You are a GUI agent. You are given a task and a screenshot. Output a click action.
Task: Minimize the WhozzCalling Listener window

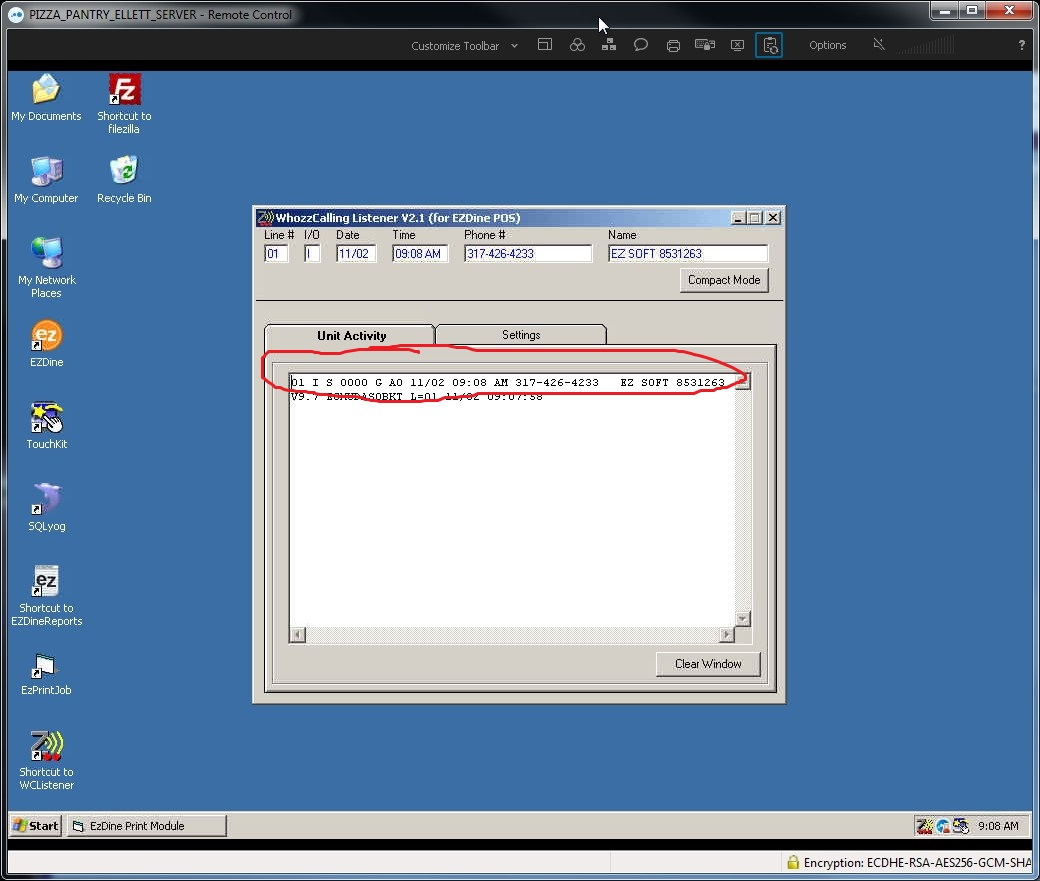click(738, 218)
